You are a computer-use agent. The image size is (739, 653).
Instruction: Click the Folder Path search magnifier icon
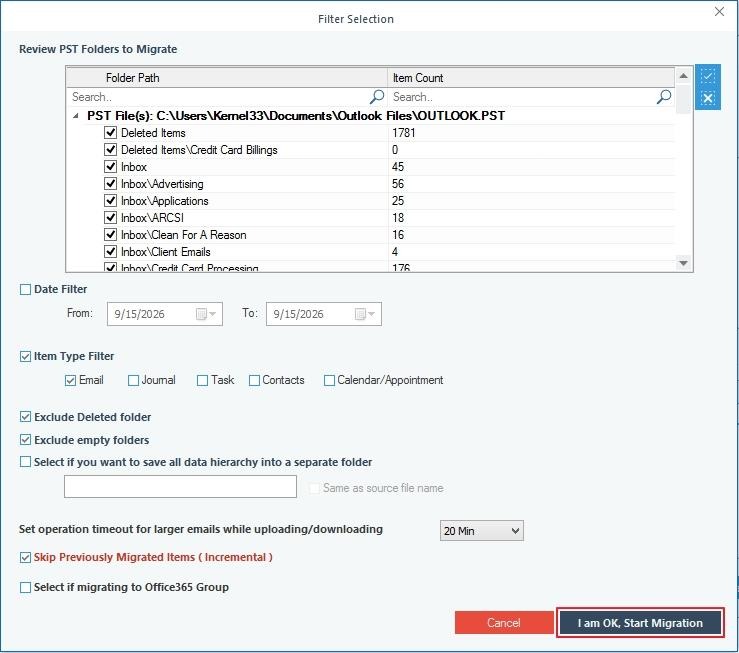pyautogui.click(x=377, y=97)
